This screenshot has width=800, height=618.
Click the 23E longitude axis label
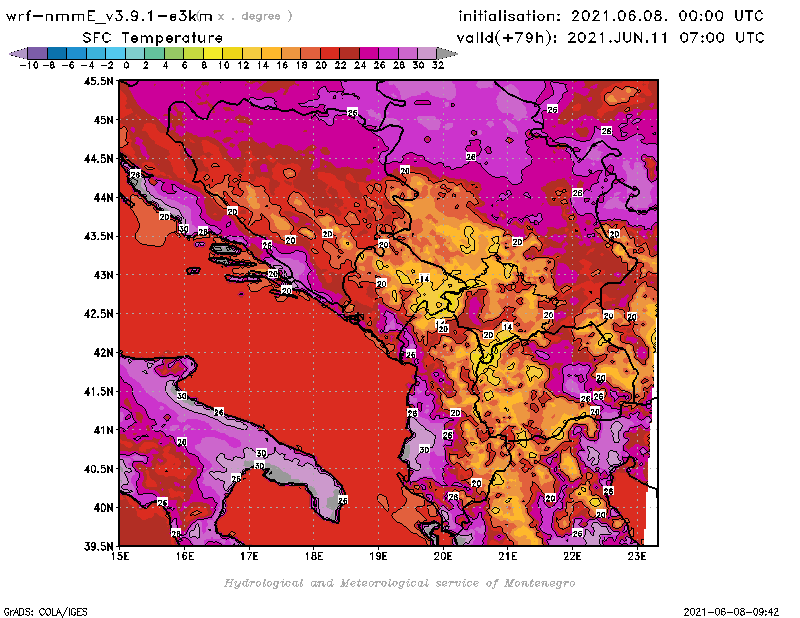coord(637,556)
